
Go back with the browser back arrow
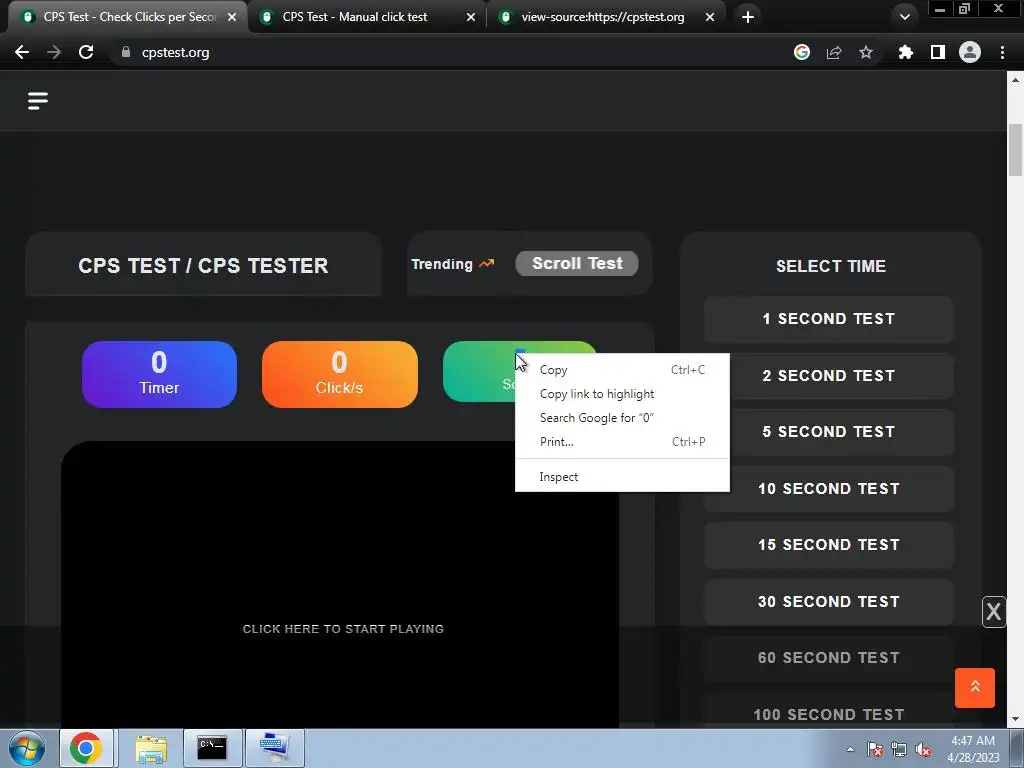[22, 52]
